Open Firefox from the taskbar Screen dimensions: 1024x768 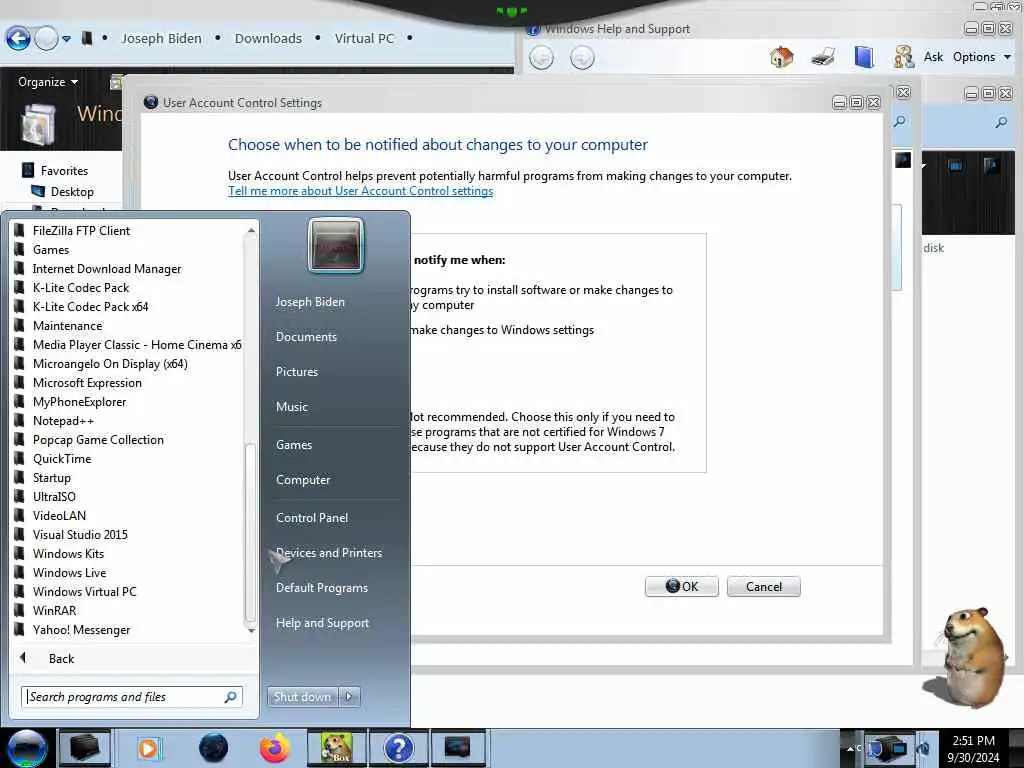[x=275, y=748]
